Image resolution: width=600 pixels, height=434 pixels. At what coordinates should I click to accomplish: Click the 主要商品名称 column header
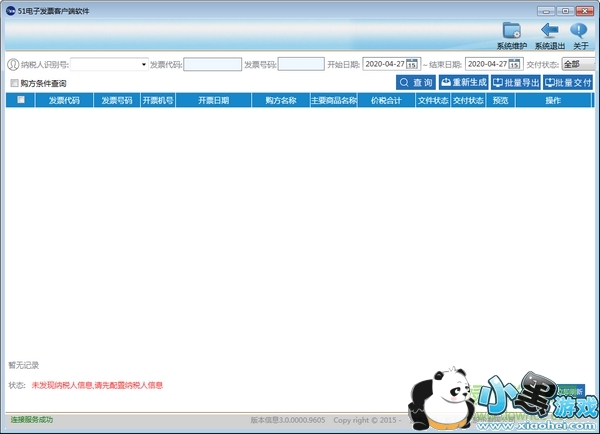334,100
